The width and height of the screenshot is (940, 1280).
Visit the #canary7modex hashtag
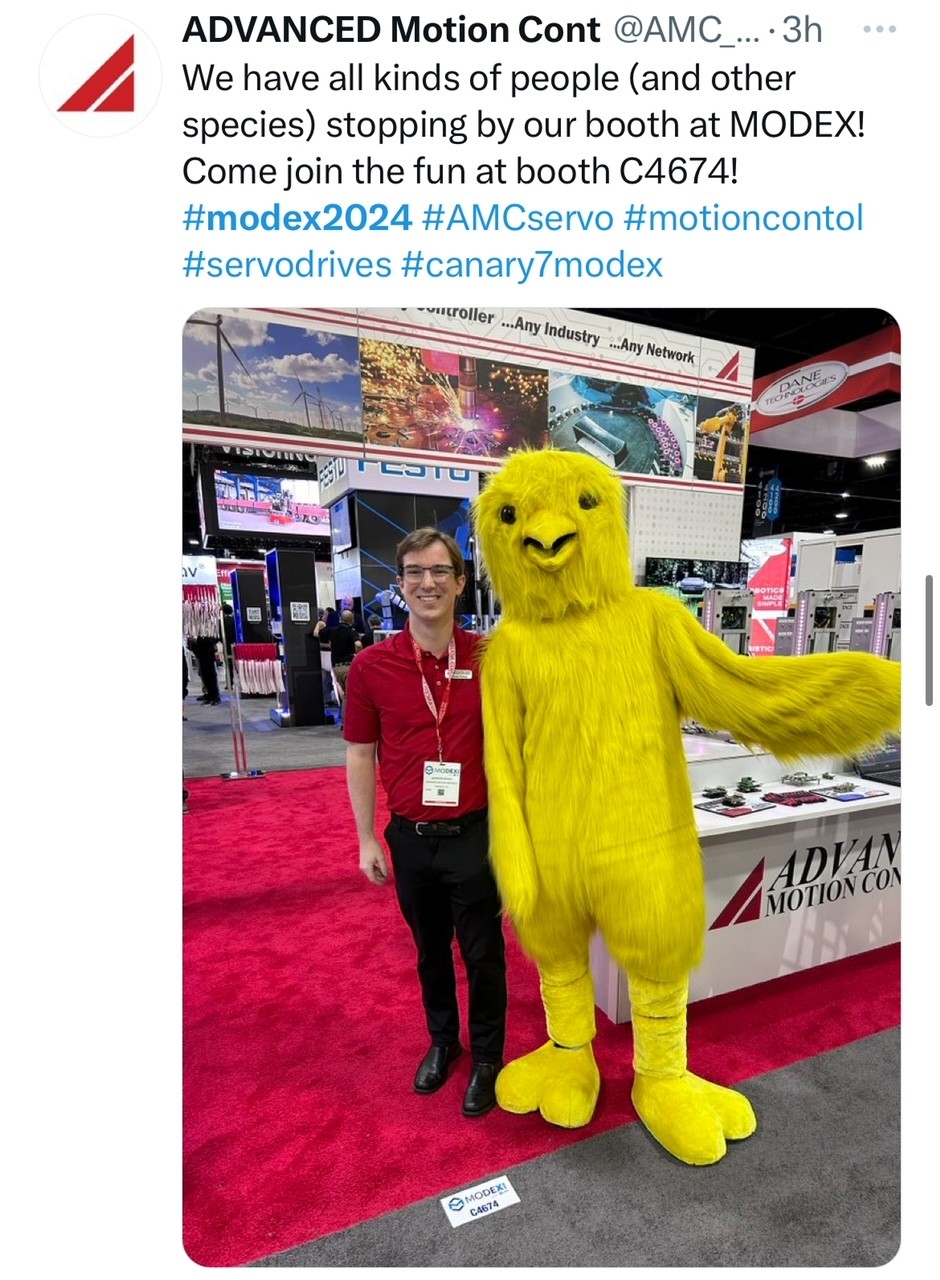(x=532, y=265)
